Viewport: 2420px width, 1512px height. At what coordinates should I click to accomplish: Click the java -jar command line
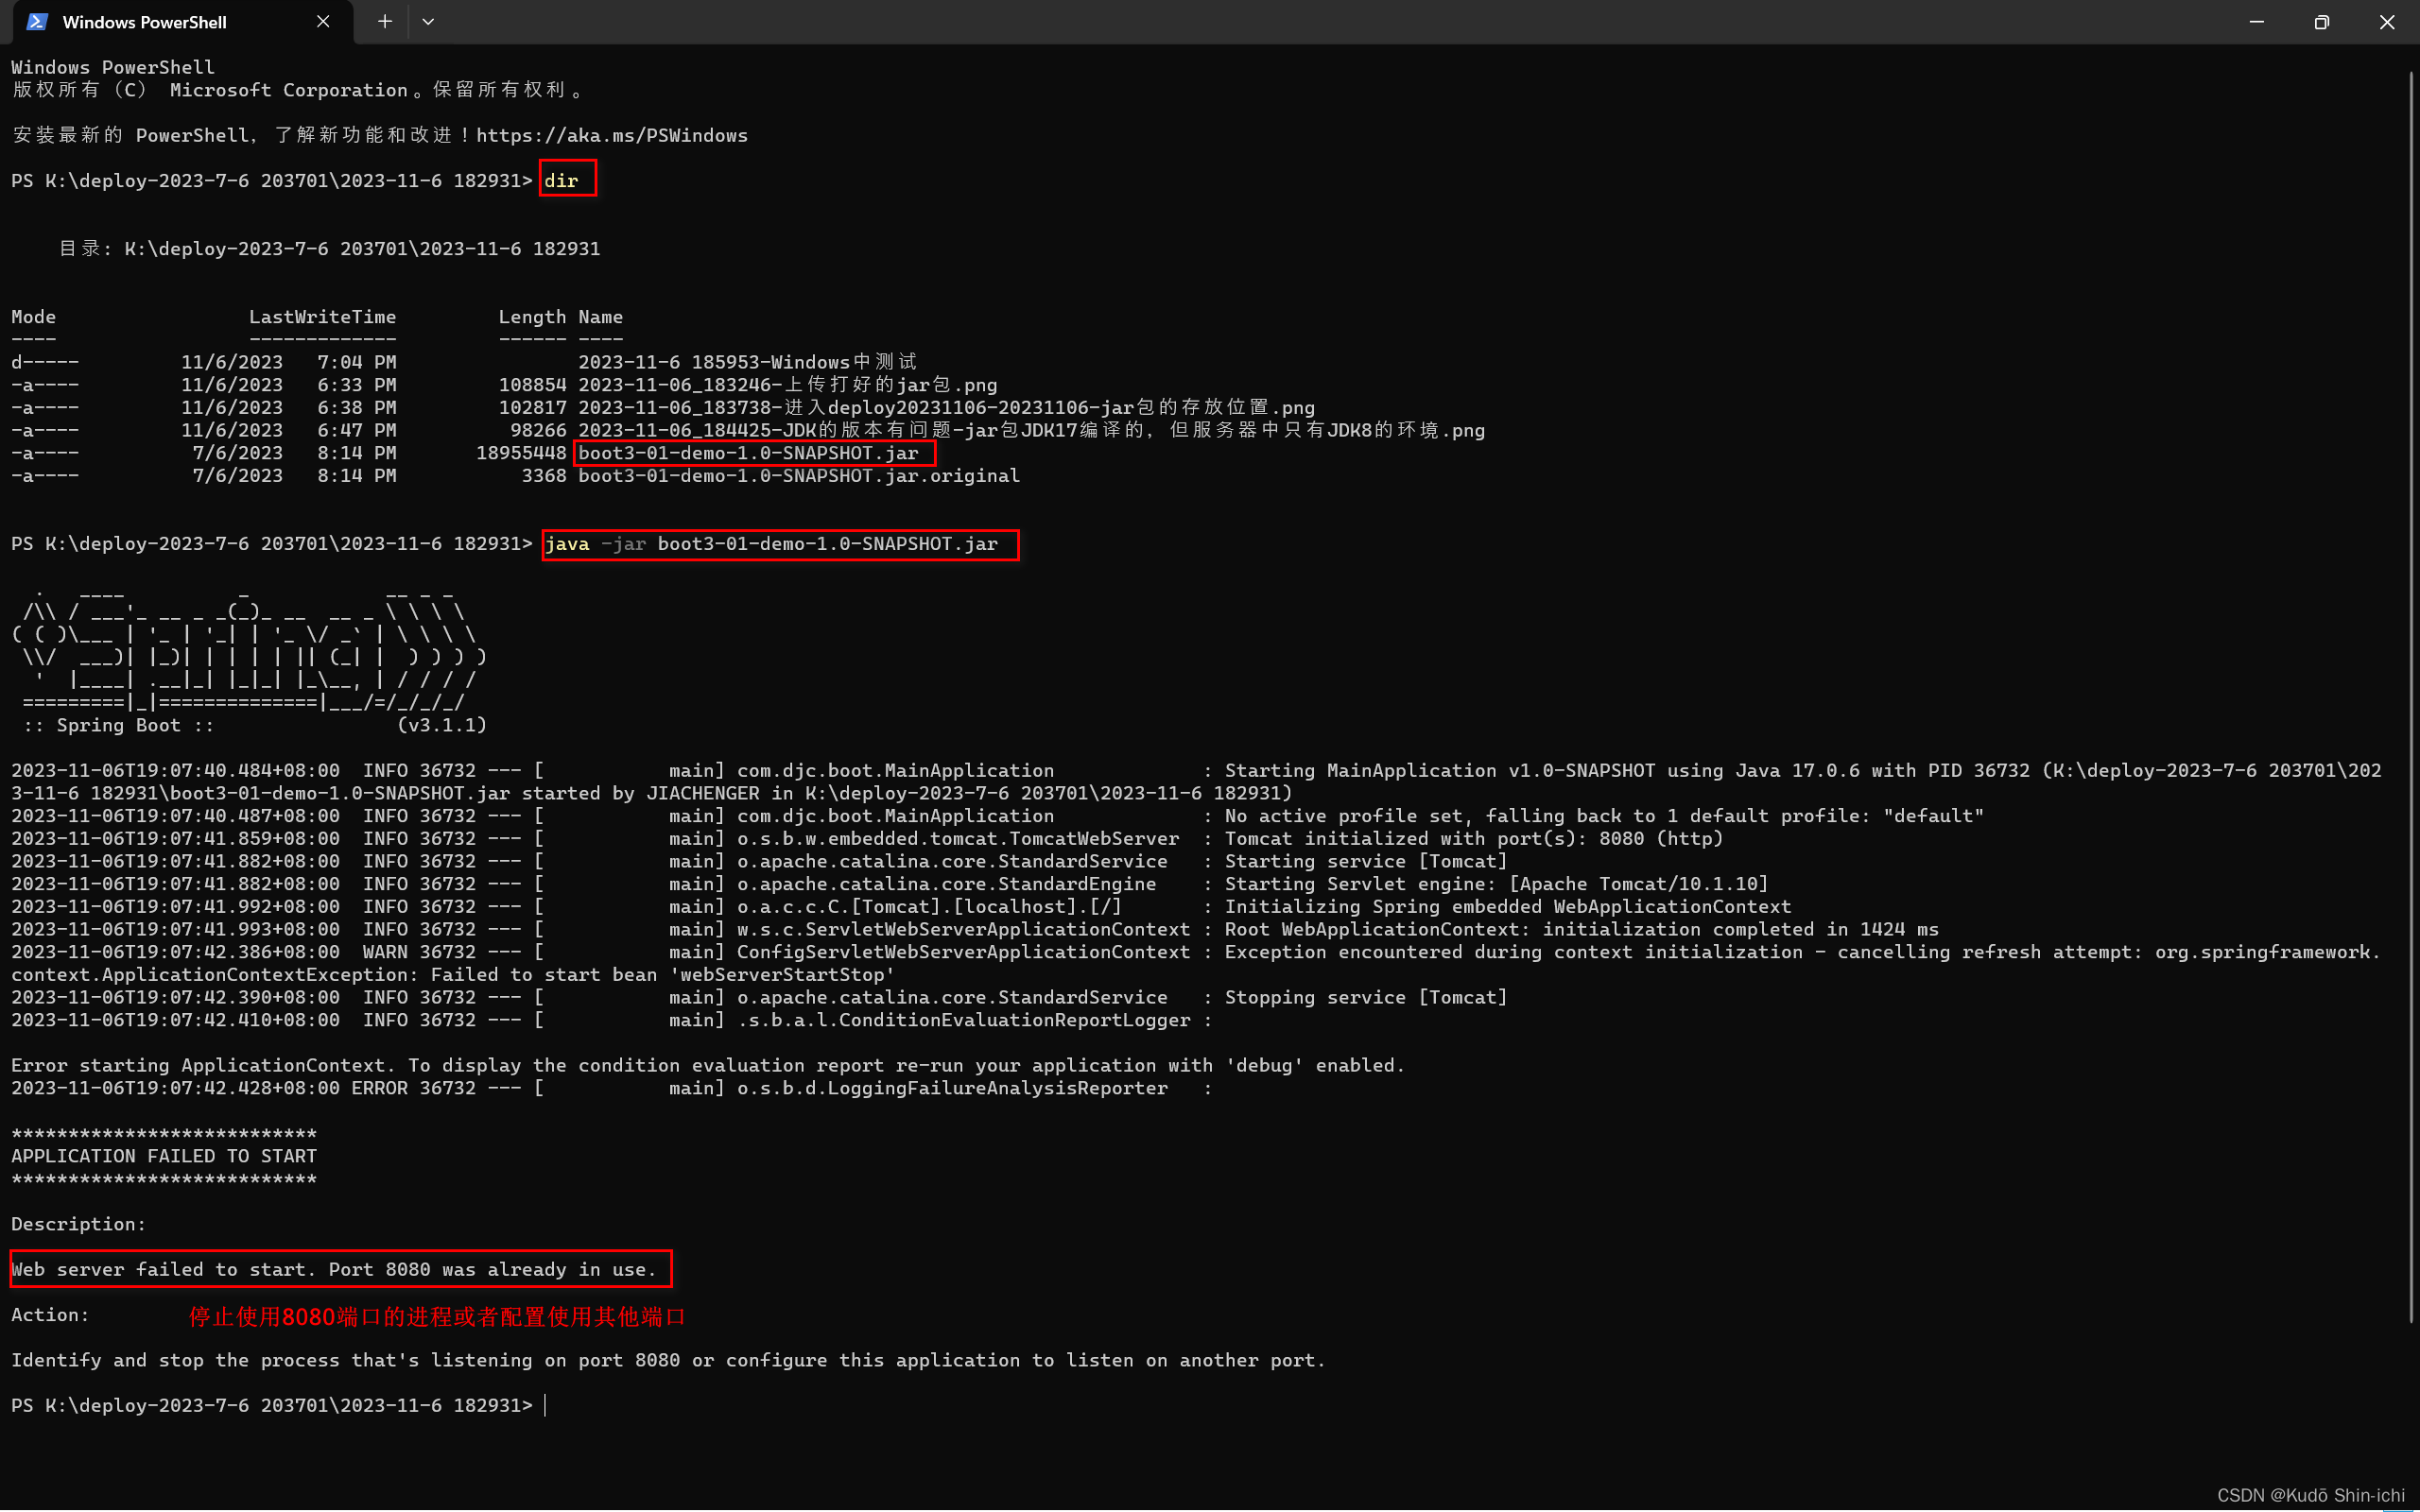tap(772, 544)
